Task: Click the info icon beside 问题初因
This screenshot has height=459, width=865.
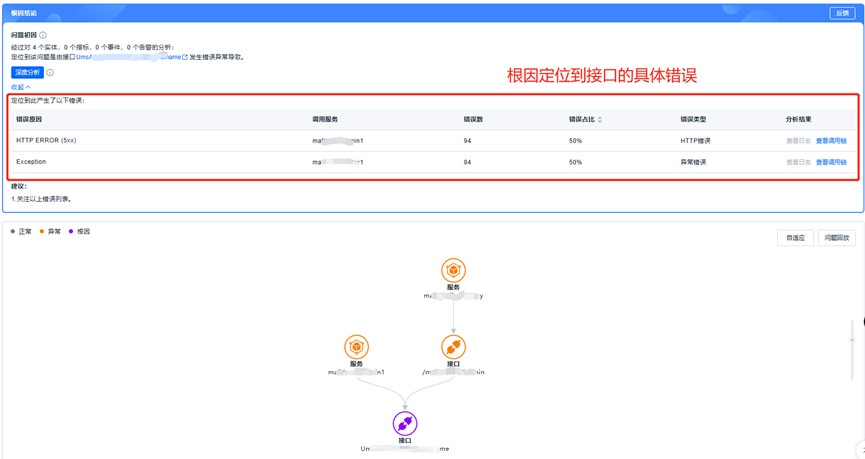Action: (43, 35)
